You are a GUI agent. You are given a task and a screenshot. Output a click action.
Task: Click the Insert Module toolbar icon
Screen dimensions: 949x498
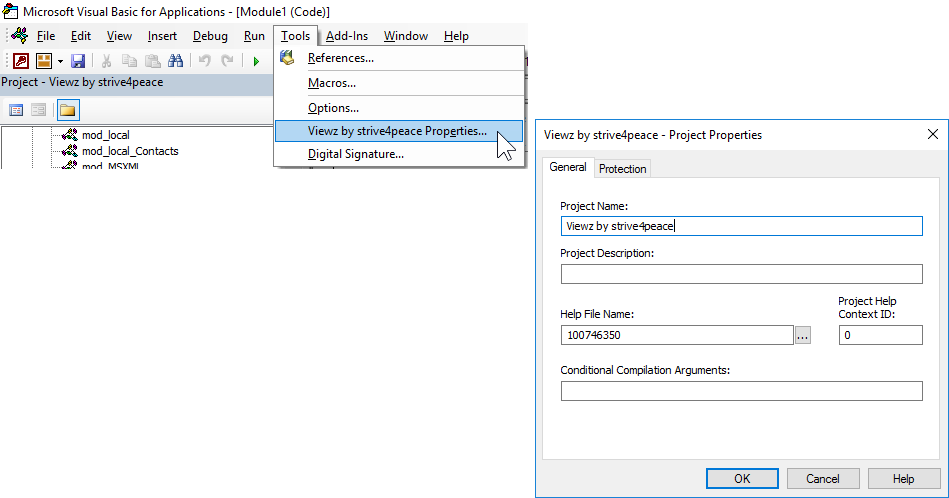(44, 61)
